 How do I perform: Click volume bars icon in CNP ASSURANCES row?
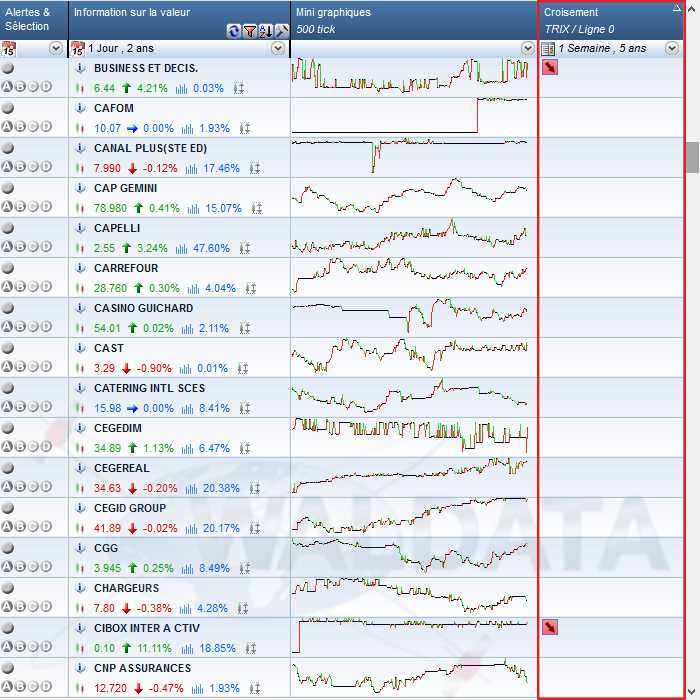(x=198, y=688)
